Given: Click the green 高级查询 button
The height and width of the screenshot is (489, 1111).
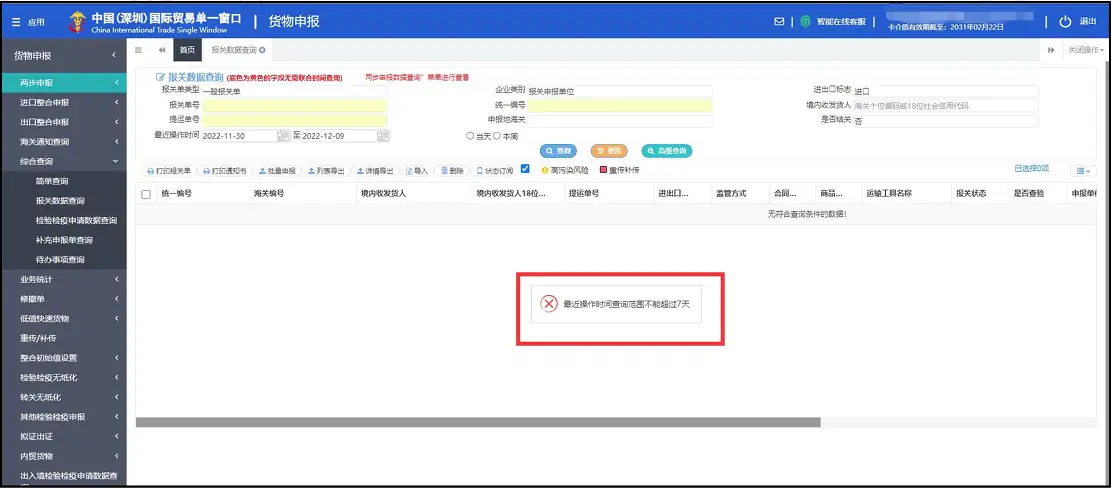Looking at the screenshot, I should pyautogui.click(x=667, y=151).
